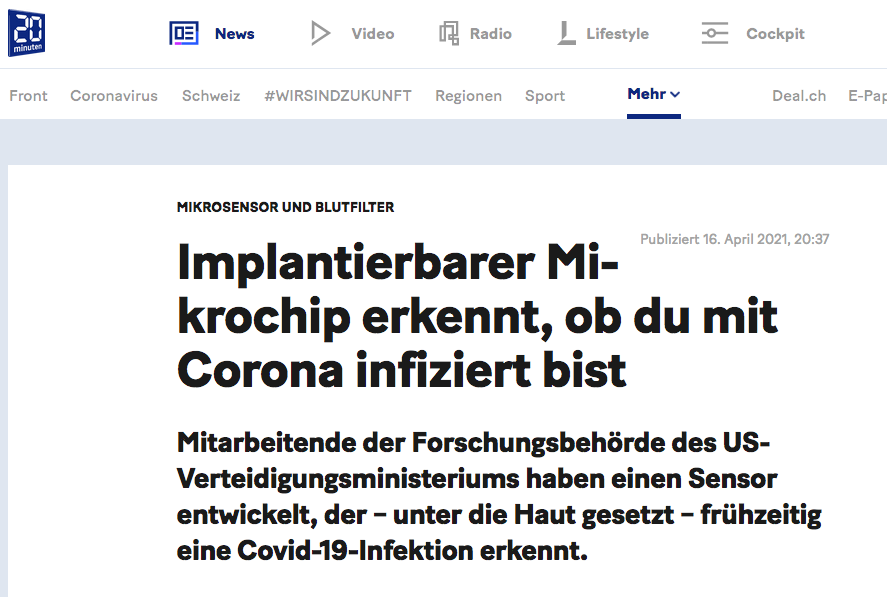Open the E-Paper link
The height and width of the screenshot is (597, 887).
pyautogui.click(x=867, y=96)
